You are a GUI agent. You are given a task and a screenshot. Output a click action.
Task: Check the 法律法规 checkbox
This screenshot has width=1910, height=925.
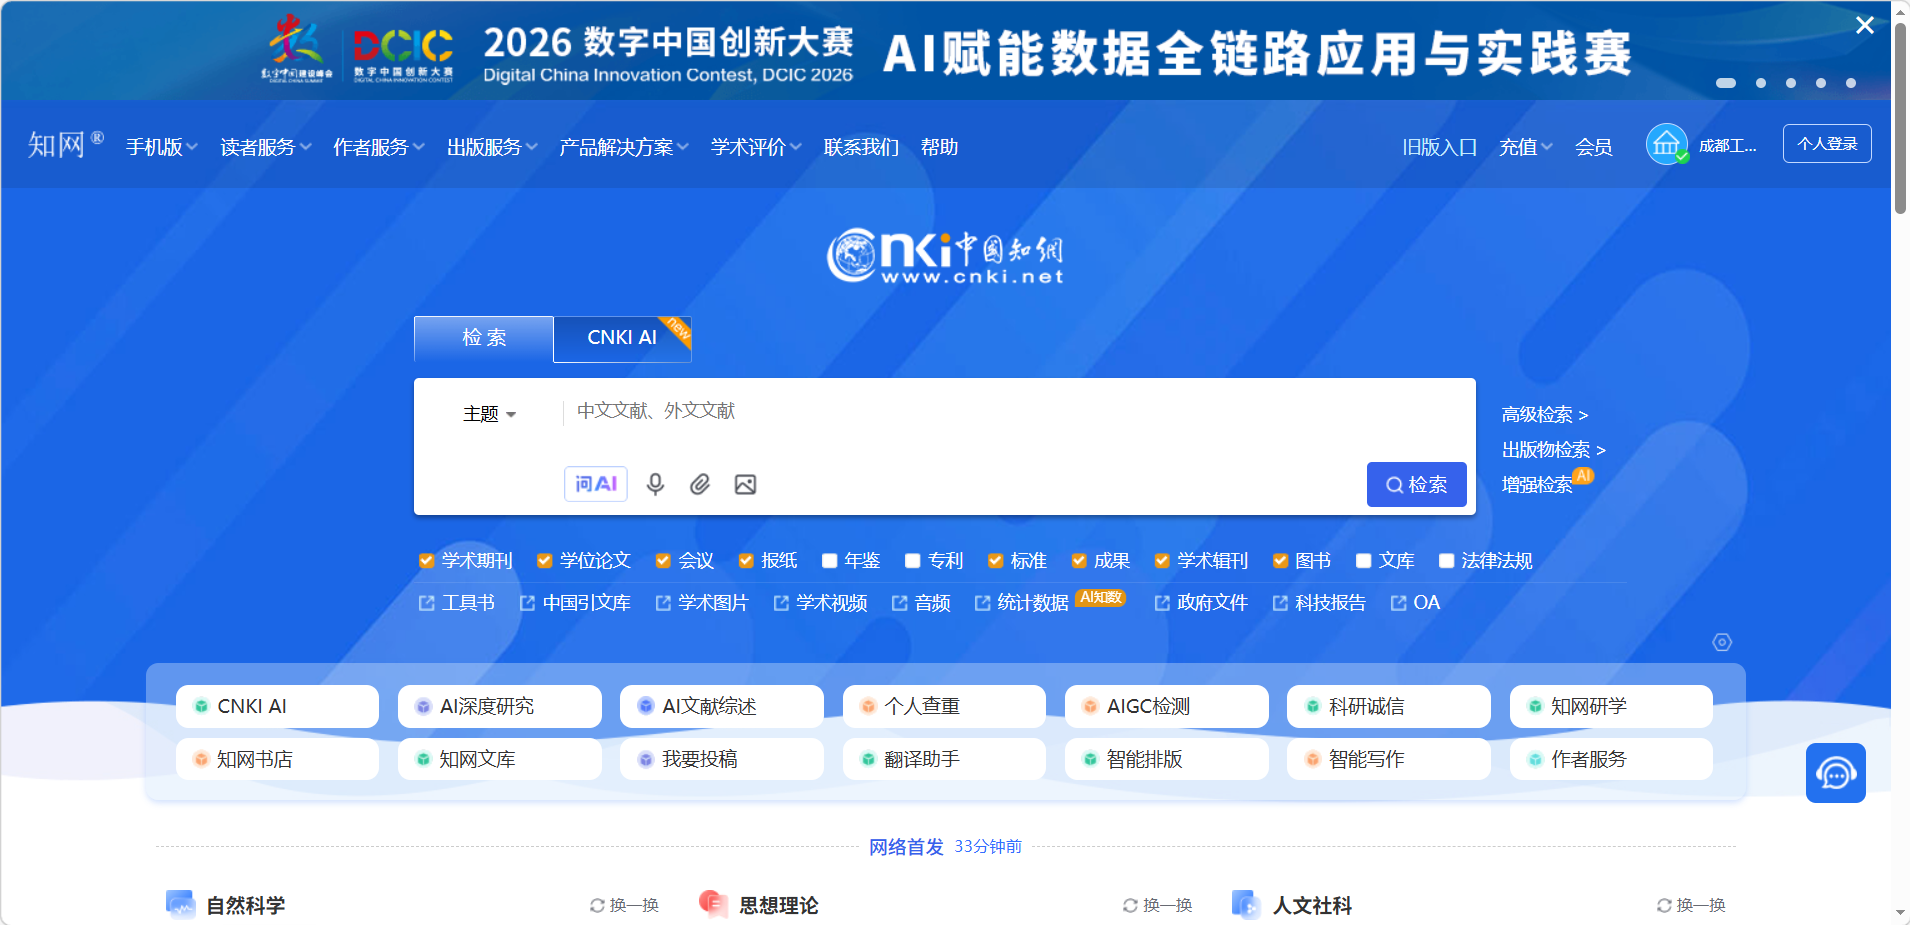click(1446, 561)
